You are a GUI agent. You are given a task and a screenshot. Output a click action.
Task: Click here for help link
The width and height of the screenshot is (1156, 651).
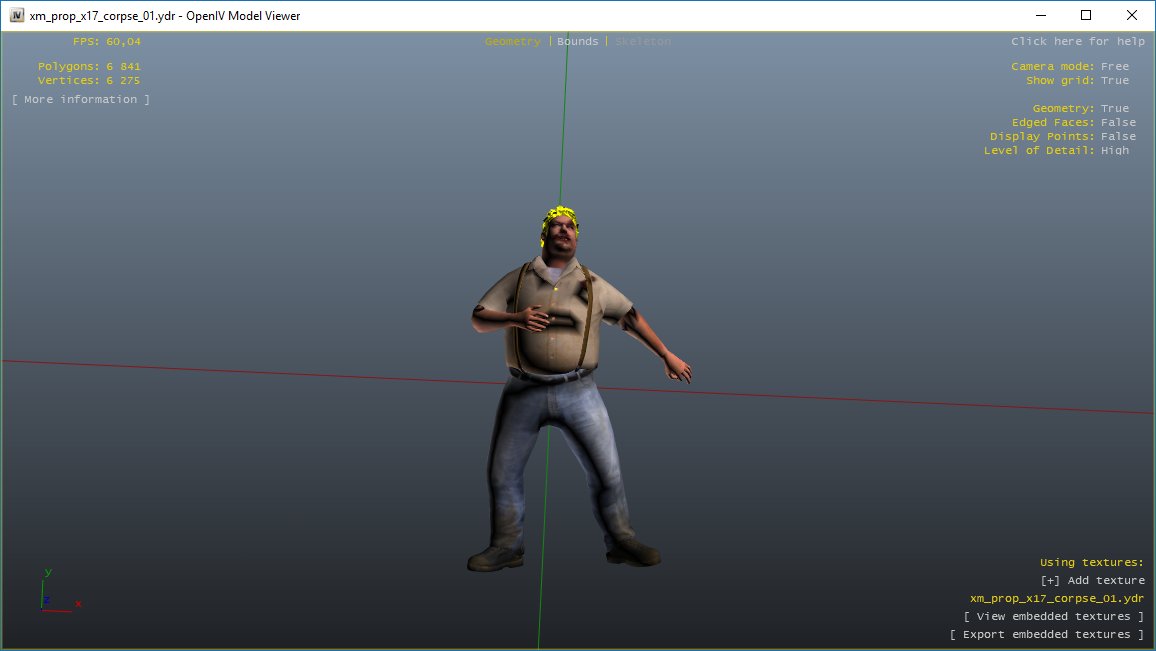click(1077, 41)
